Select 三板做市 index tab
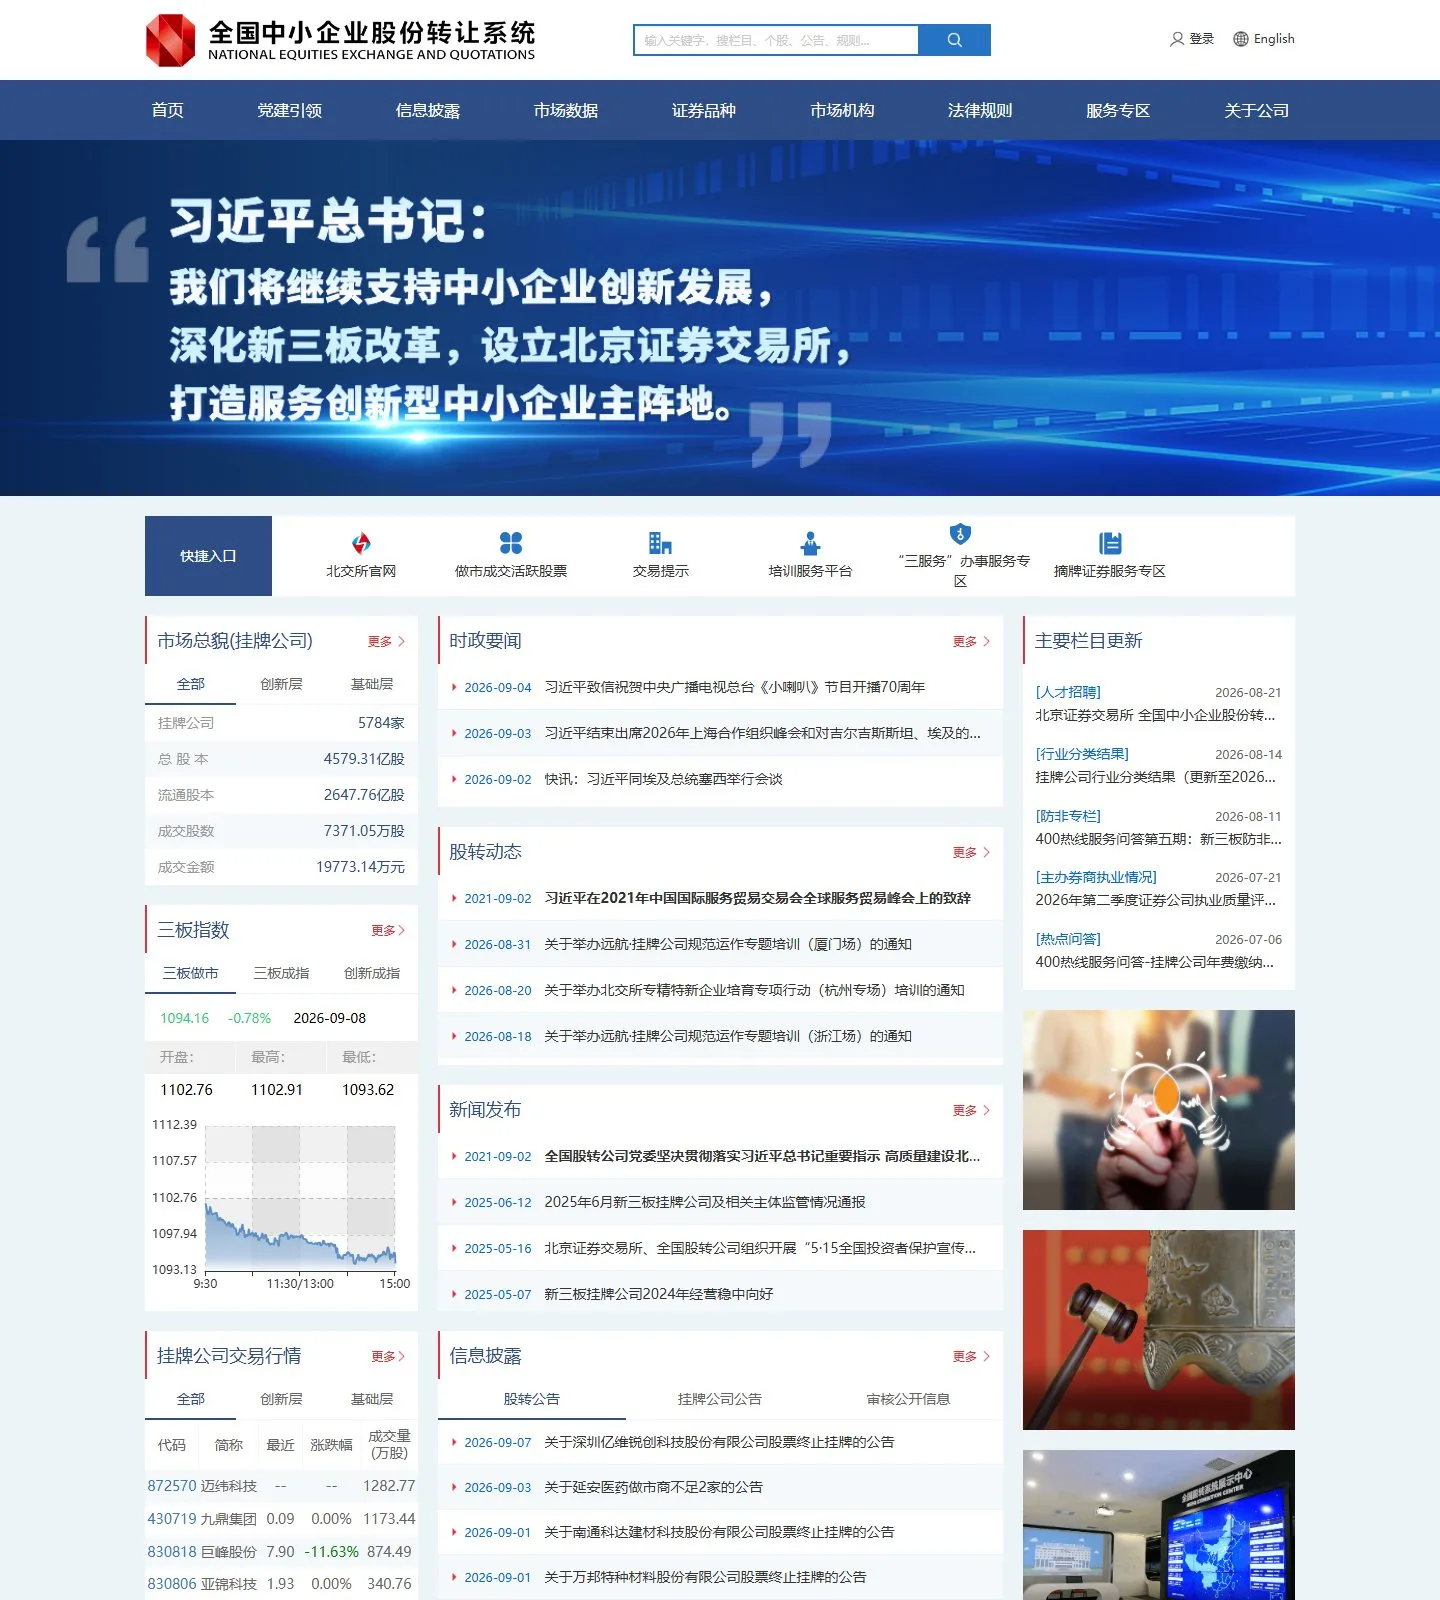This screenshot has width=1440, height=1600. pos(190,973)
